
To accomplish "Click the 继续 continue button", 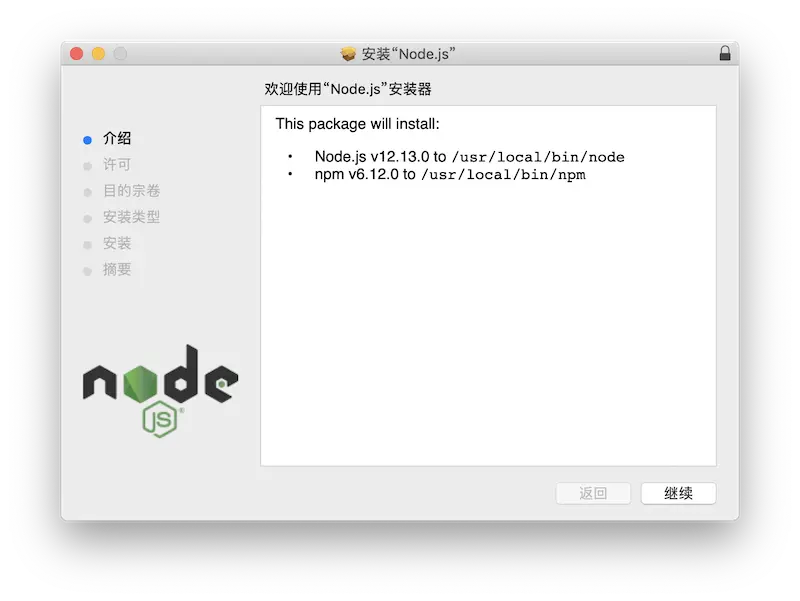I will 678,493.
